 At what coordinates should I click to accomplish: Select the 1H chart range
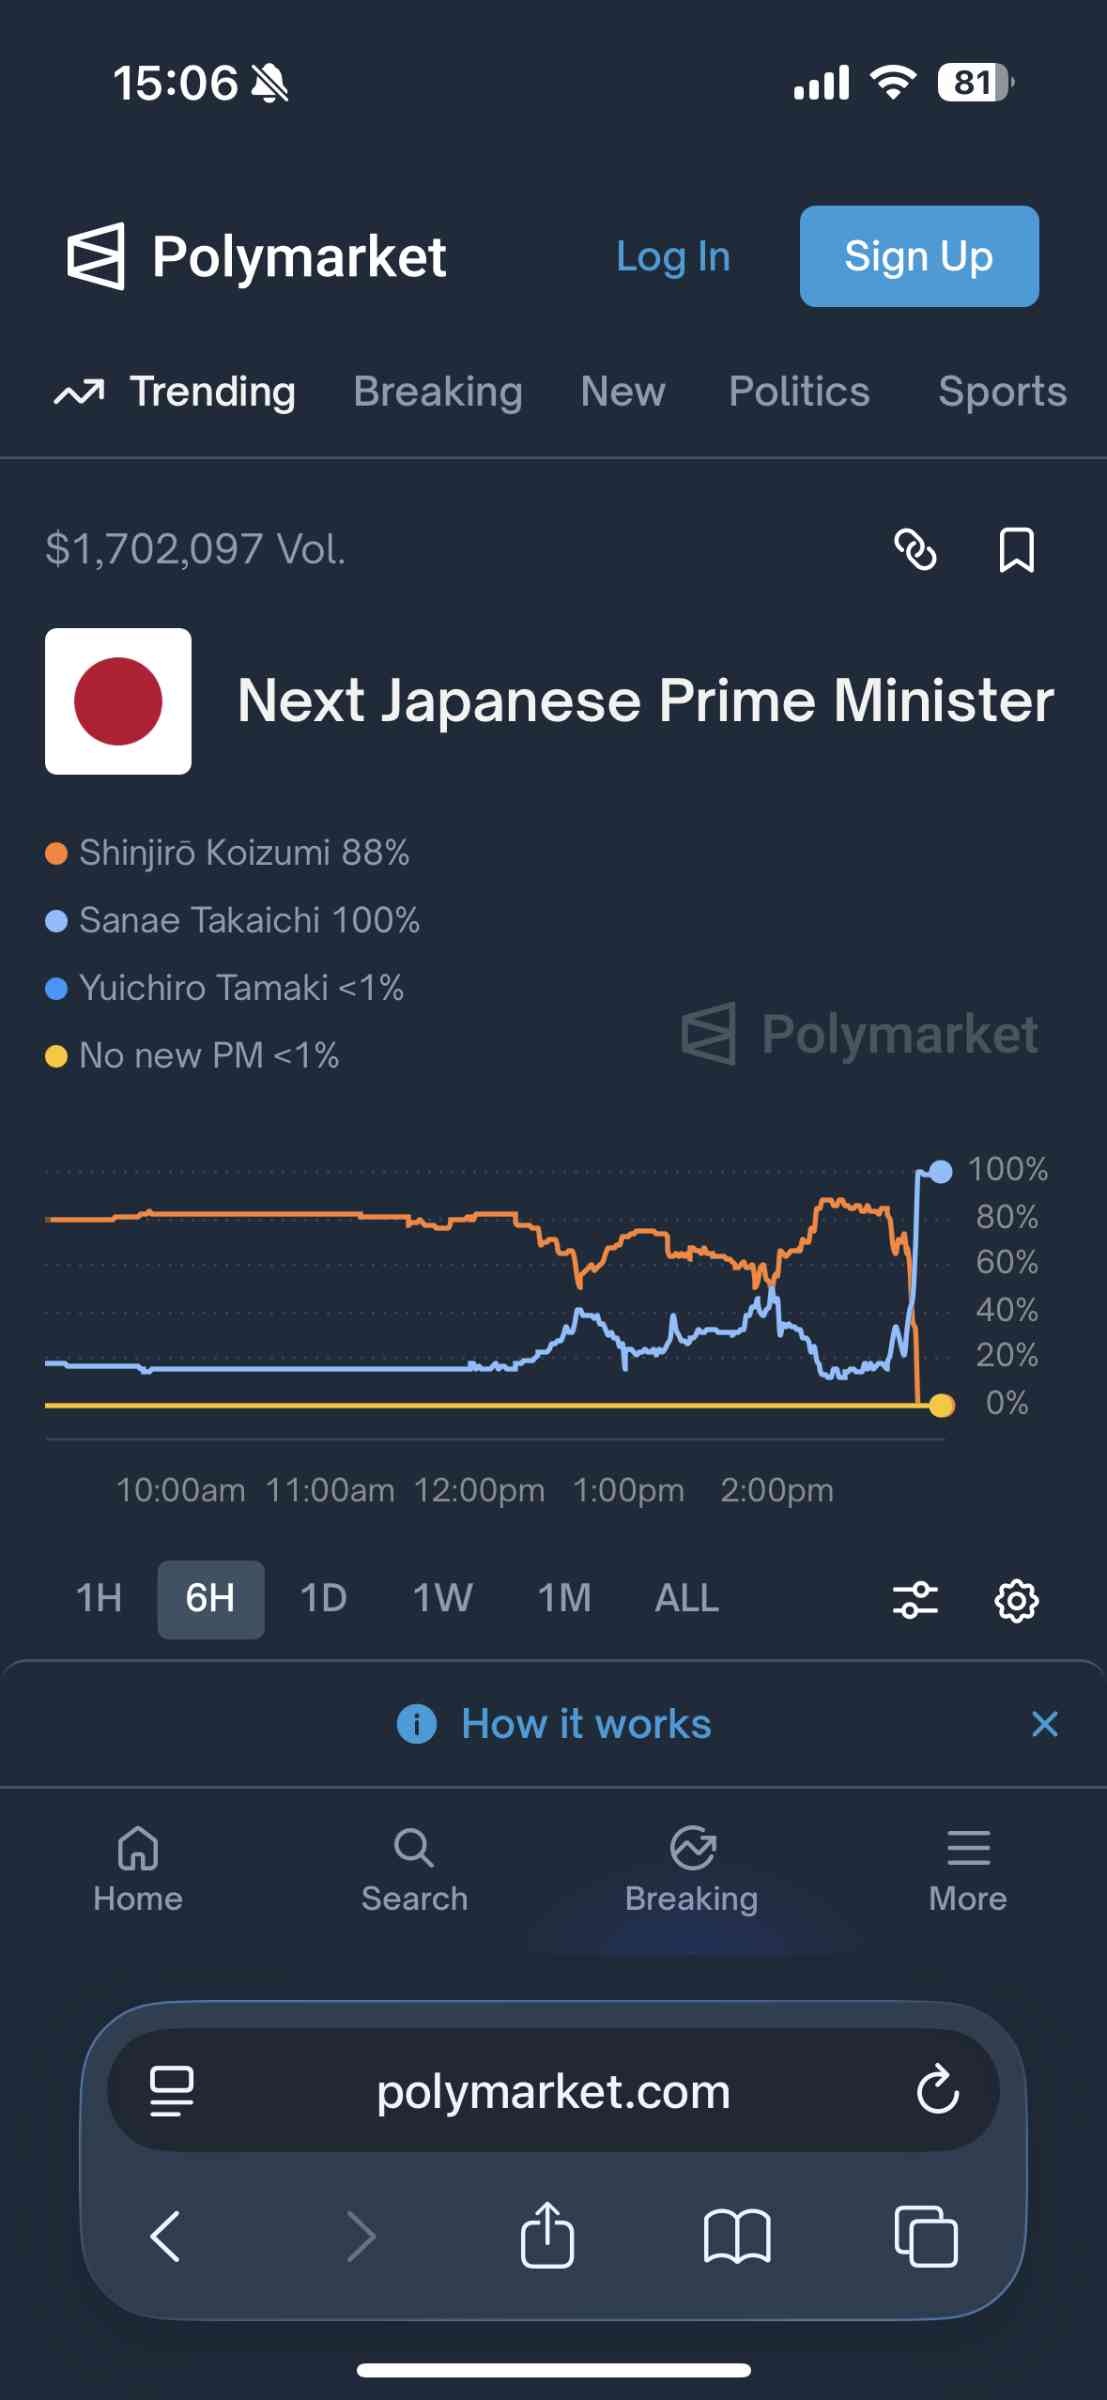99,1599
